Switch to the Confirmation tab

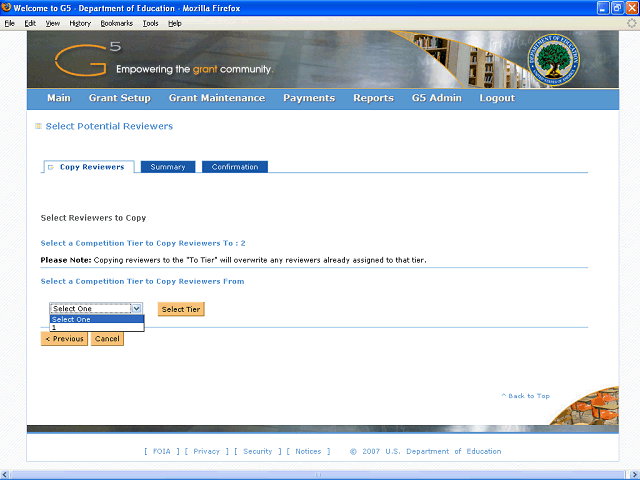pyautogui.click(x=235, y=167)
